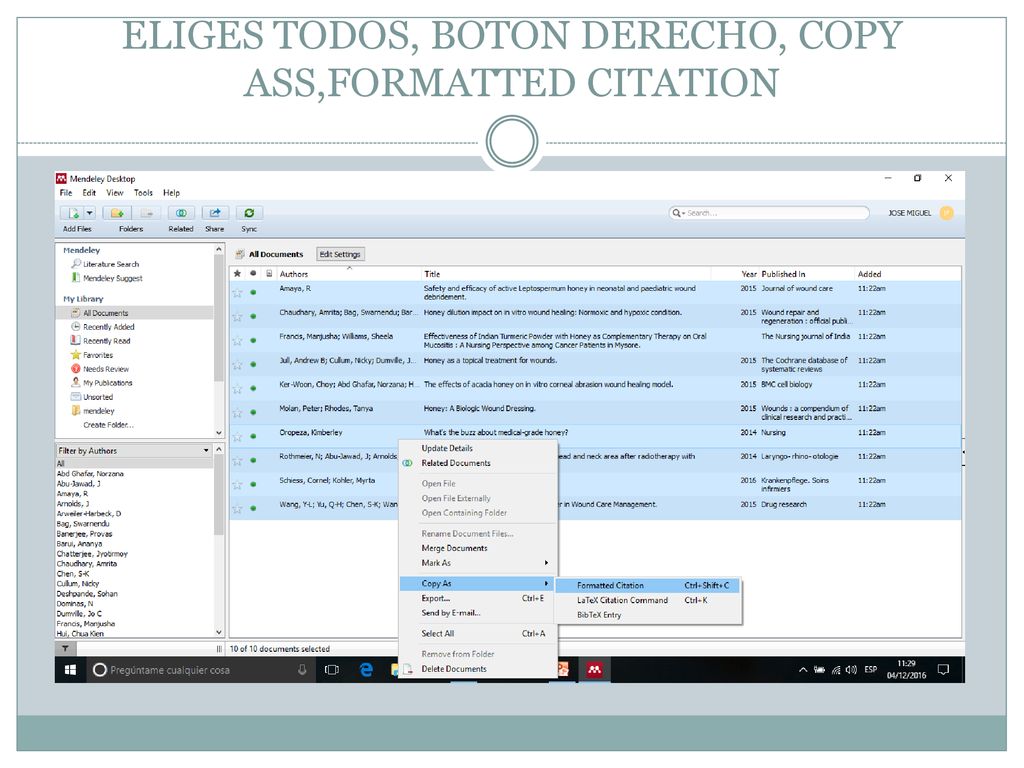The width and height of the screenshot is (1024, 768).
Task: Toggle read status dot for Rothmeier row
Action: tap(253, 460)
